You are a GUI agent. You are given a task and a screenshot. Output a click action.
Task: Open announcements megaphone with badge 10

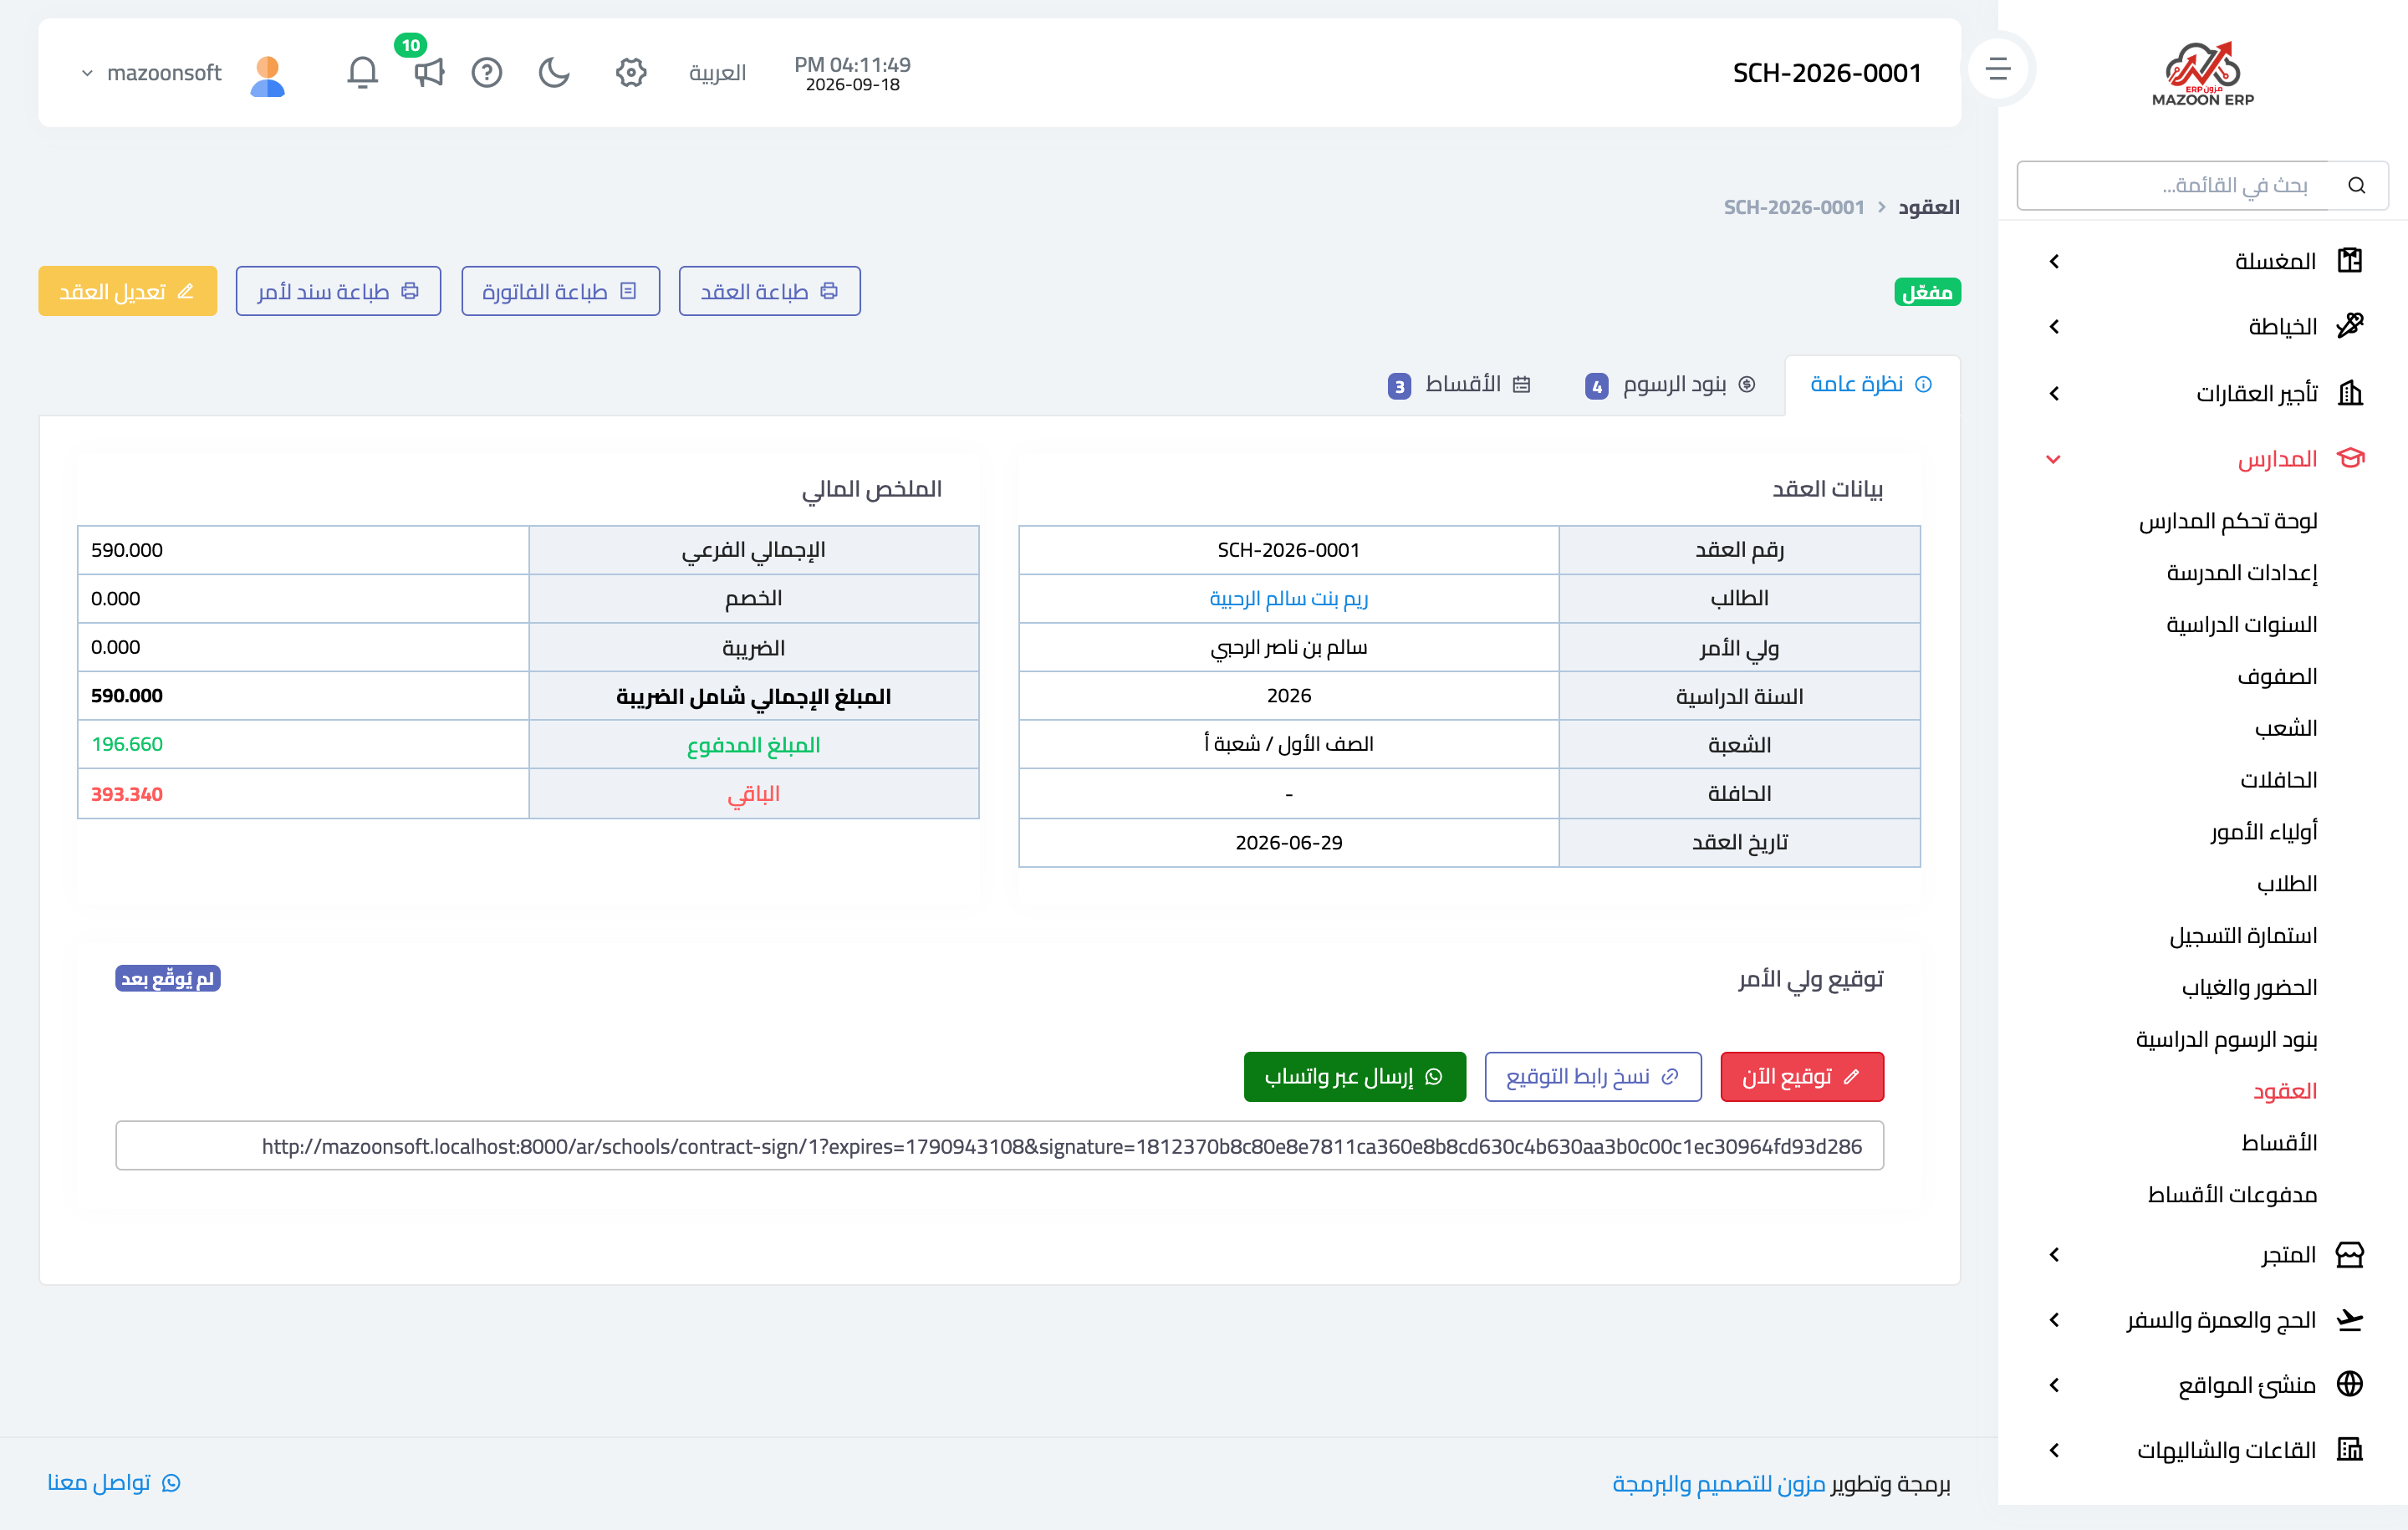point(428,72)
